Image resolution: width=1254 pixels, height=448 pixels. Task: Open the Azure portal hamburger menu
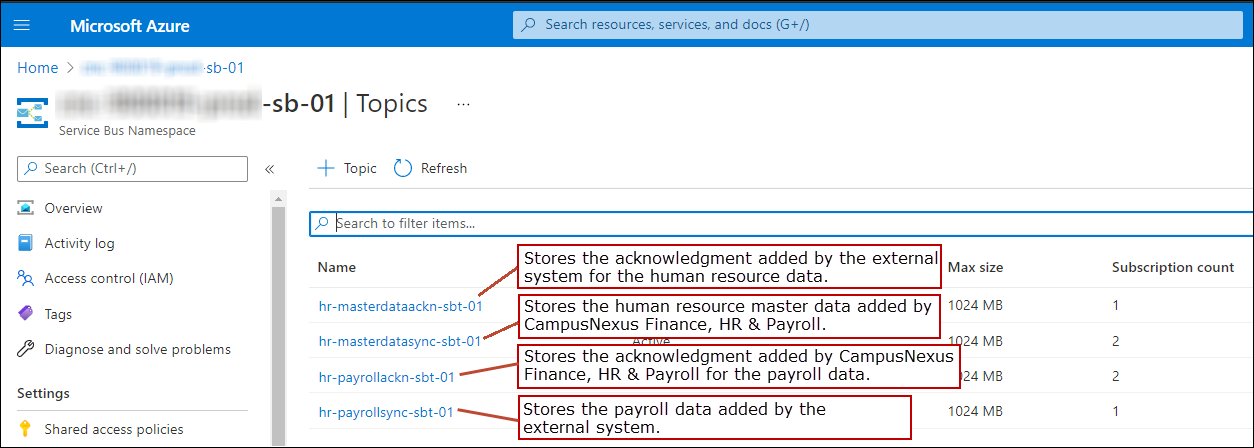point(23,25)
